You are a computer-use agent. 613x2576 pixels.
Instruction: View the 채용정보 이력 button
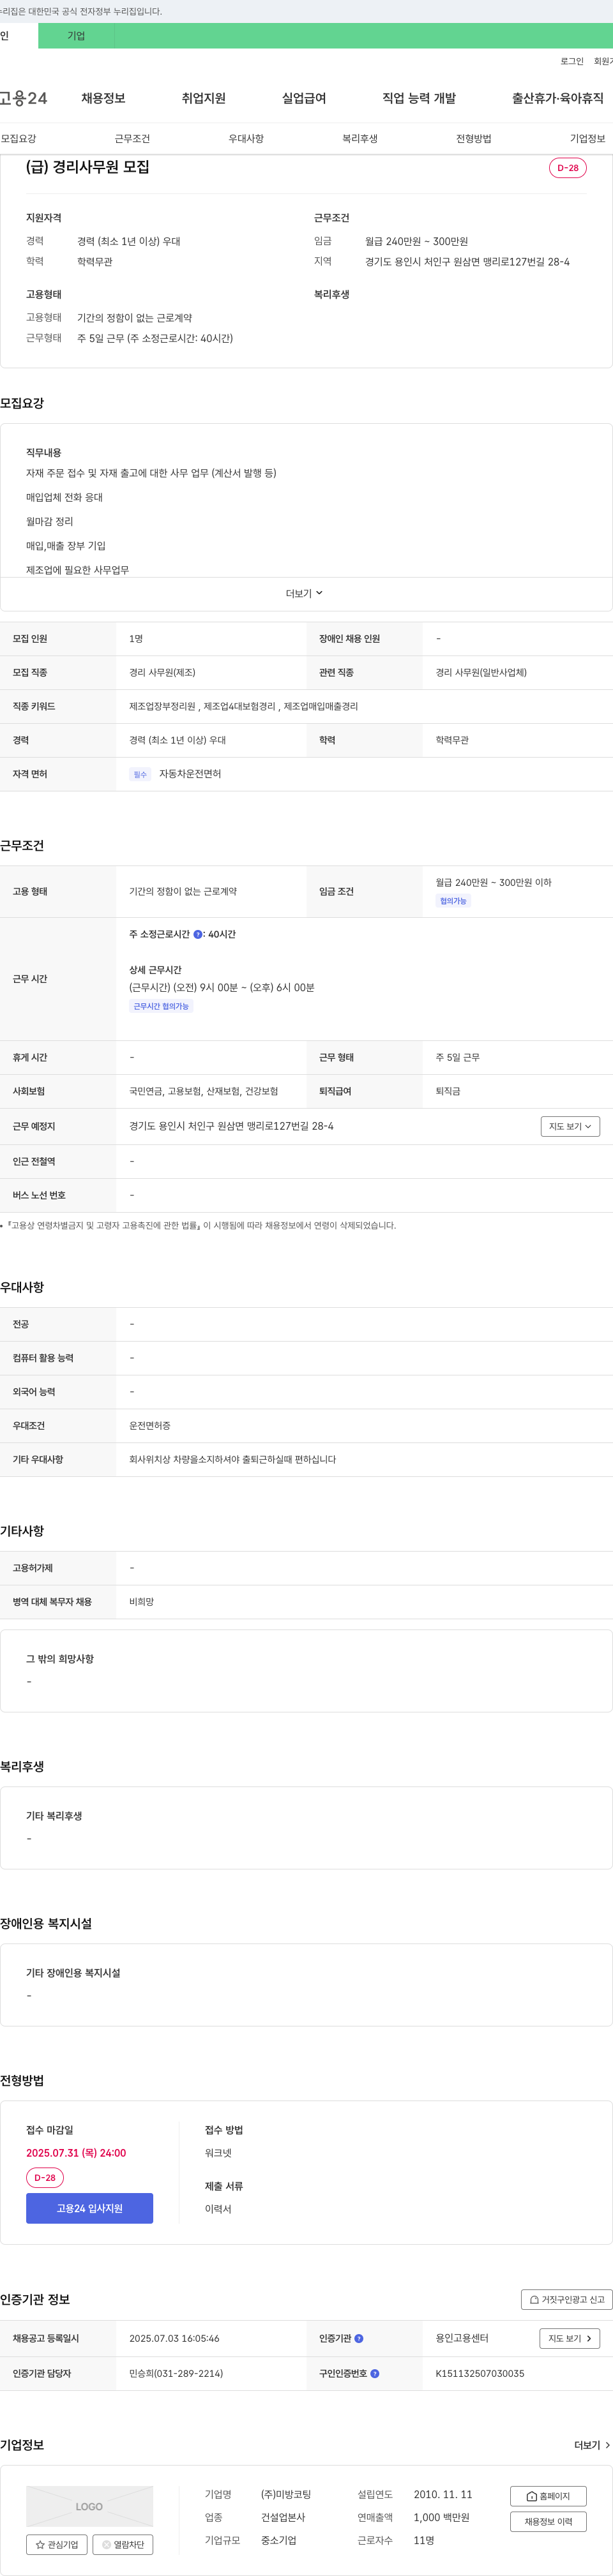tap(548, 2521)
